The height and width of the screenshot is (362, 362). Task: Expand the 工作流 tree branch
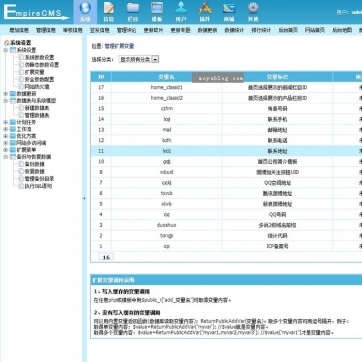(x=6, y=129)
